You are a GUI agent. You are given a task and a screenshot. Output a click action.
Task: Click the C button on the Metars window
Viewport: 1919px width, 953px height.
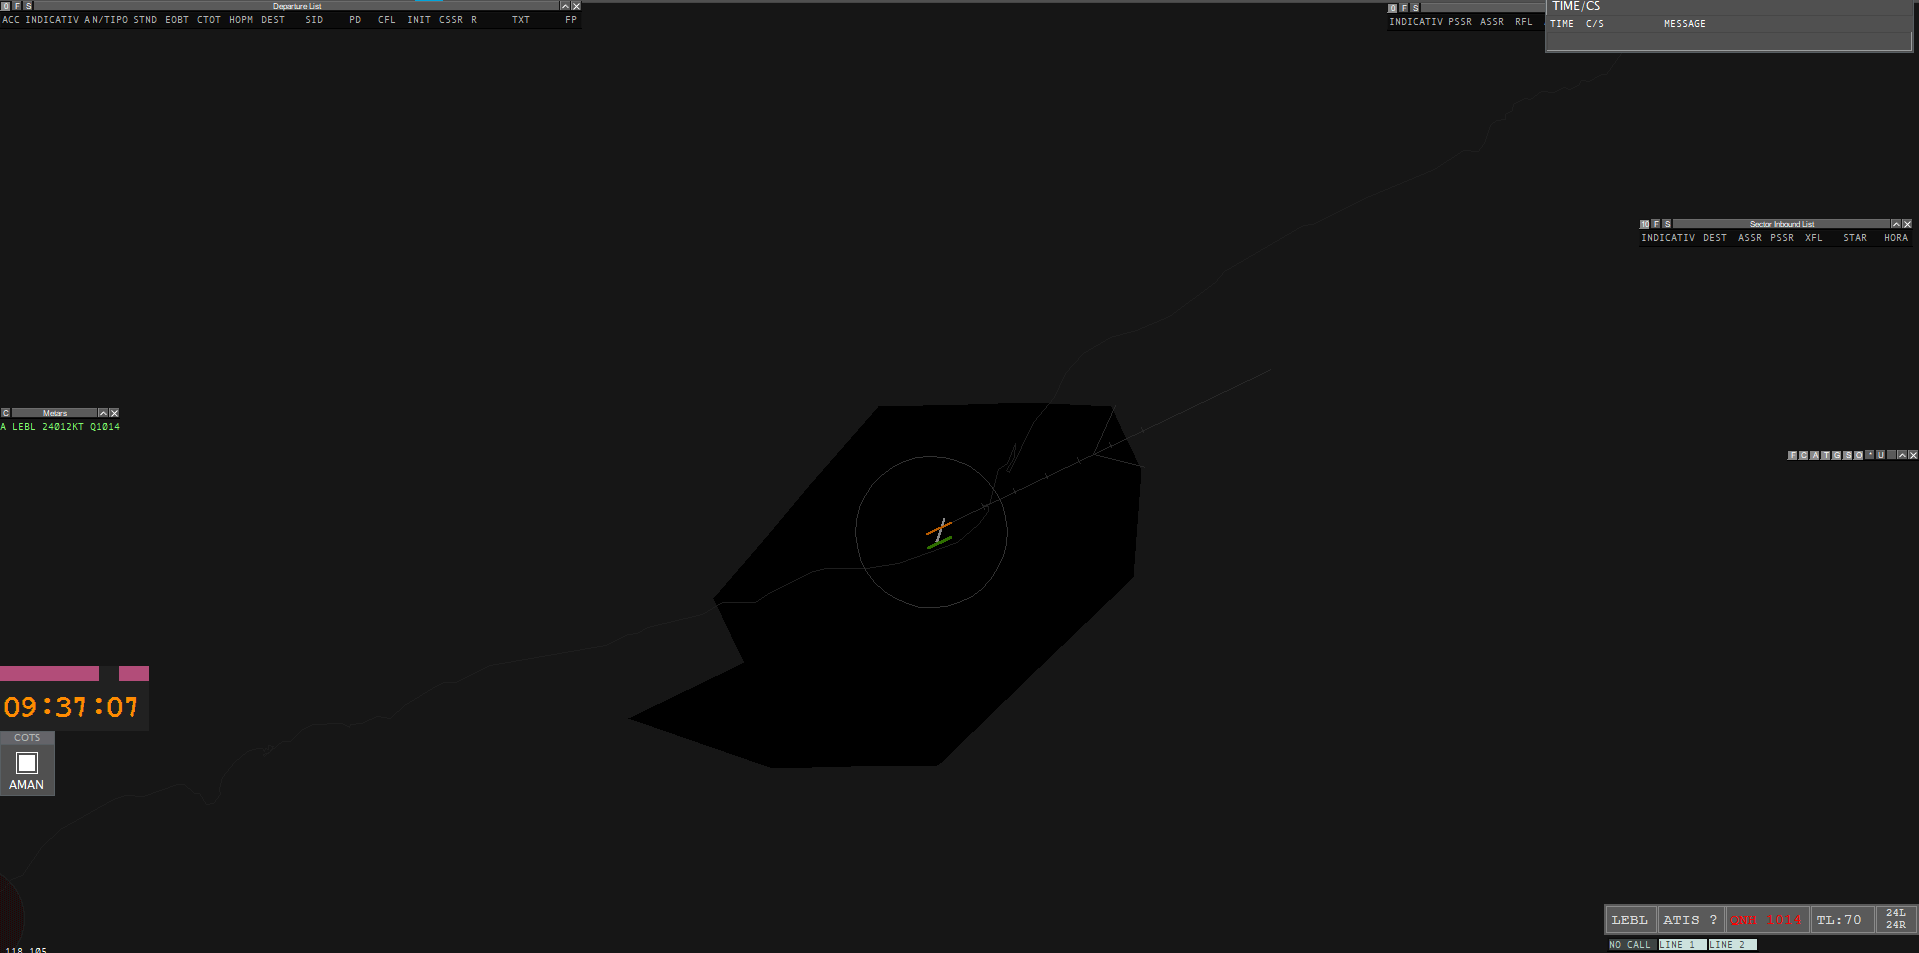pyautogui.click(x=6, y=413)
